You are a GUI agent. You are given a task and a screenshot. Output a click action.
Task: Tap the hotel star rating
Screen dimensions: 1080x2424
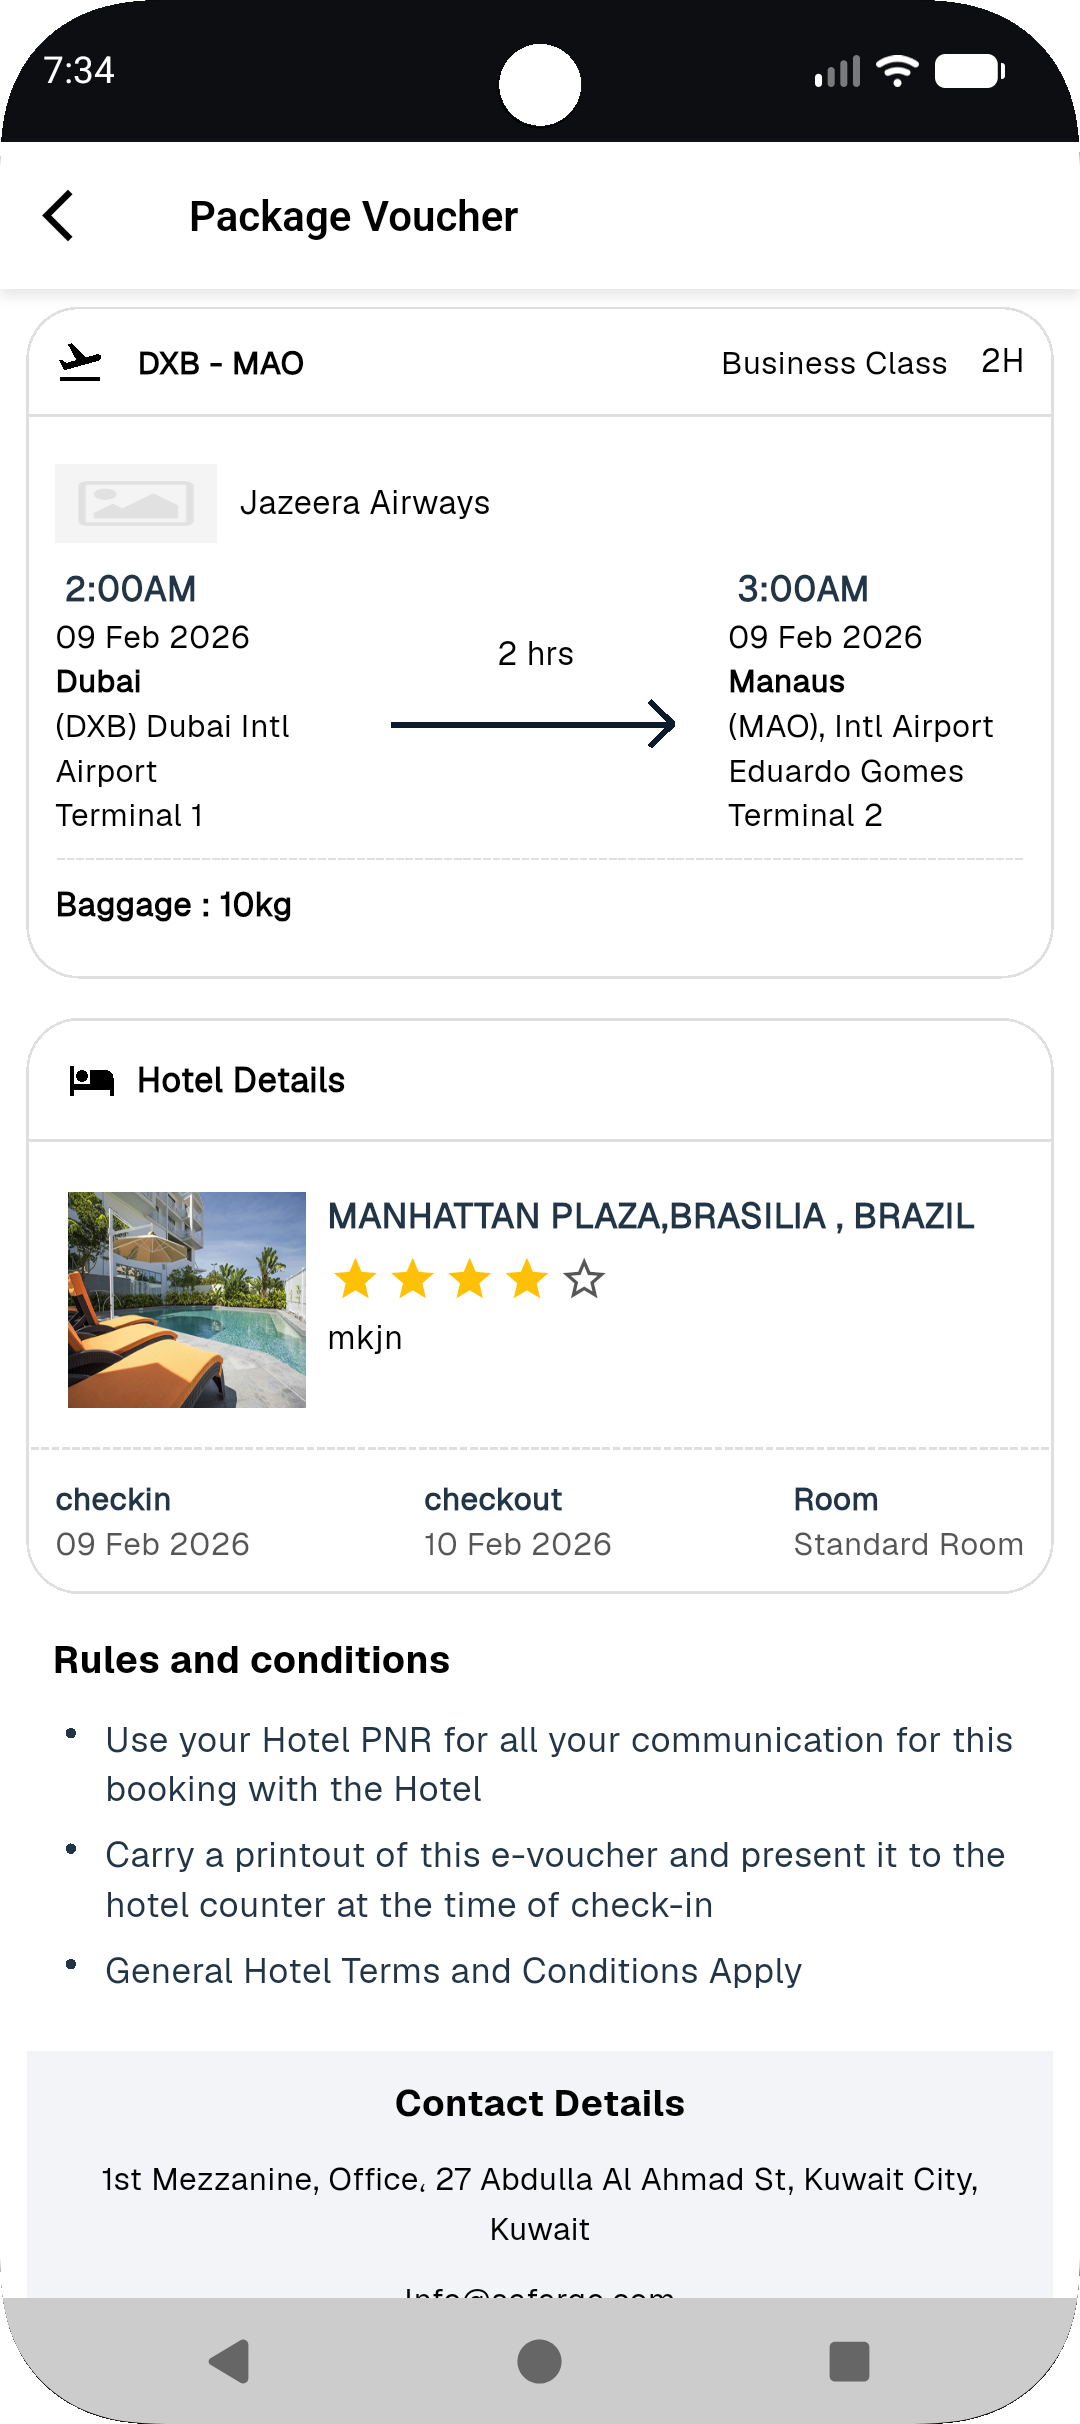click(x=468, y=1279)
